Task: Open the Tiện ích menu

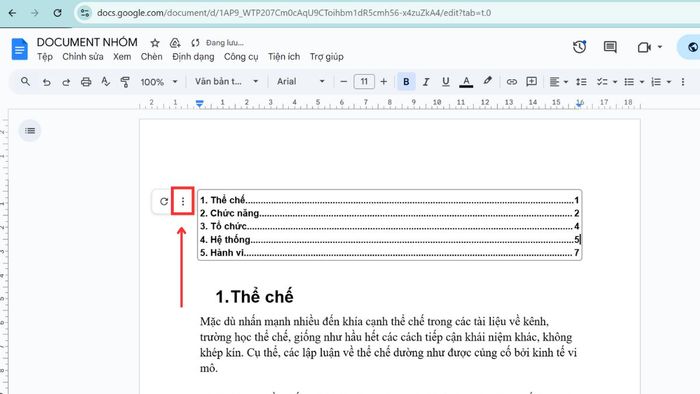Action: 284,57
